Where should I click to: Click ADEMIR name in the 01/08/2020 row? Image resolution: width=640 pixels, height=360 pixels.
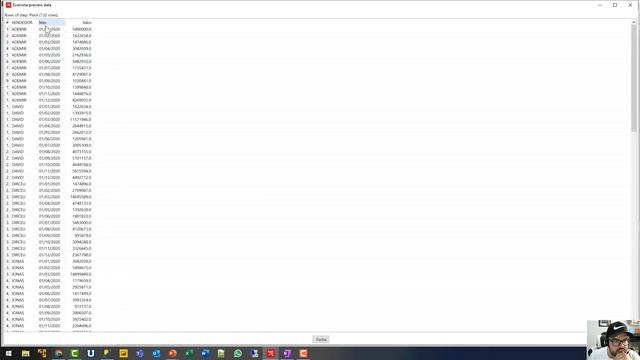(19, 74)
